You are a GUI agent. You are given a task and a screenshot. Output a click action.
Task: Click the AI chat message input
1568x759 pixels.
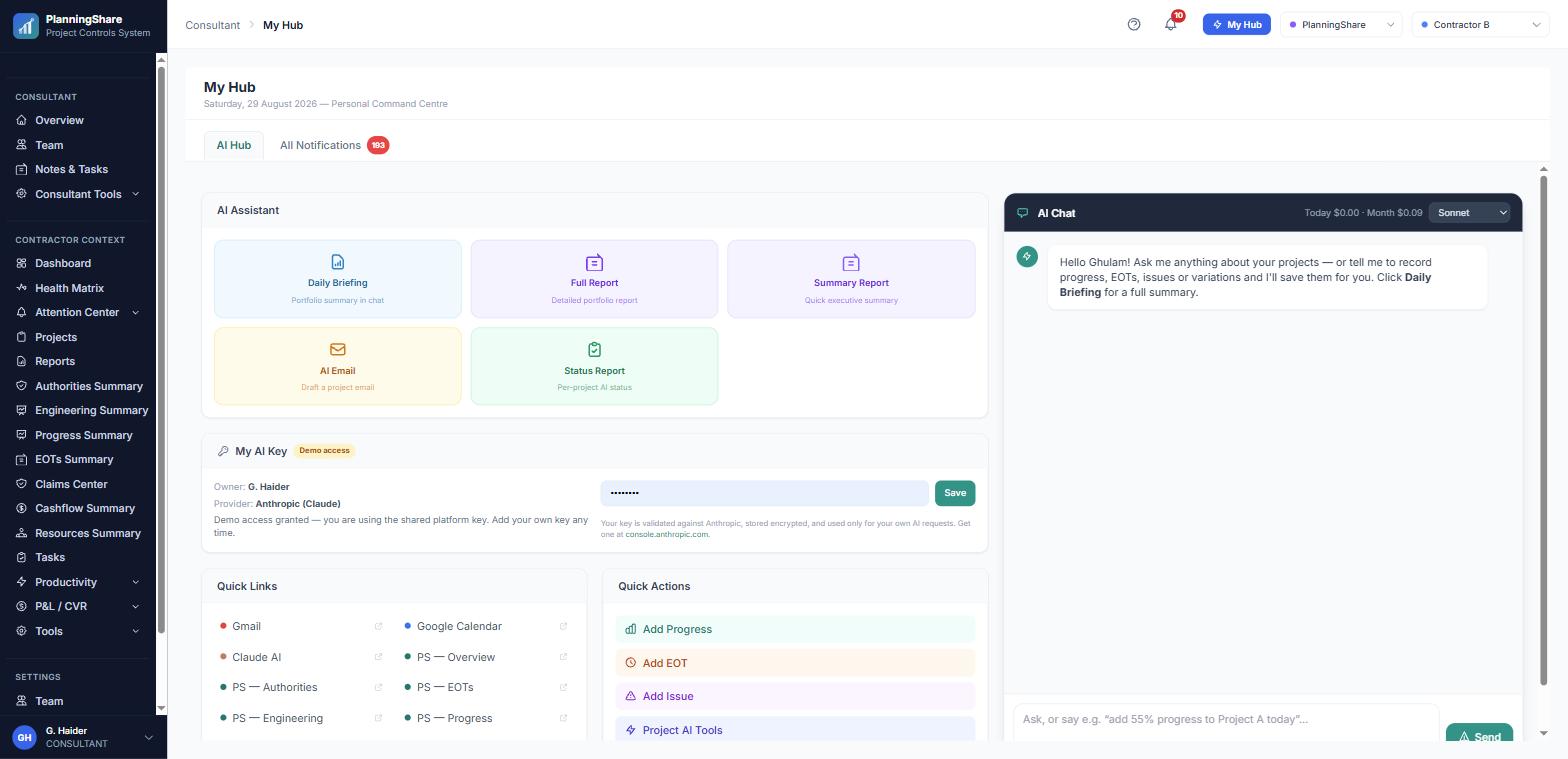tap(1226, 720)
